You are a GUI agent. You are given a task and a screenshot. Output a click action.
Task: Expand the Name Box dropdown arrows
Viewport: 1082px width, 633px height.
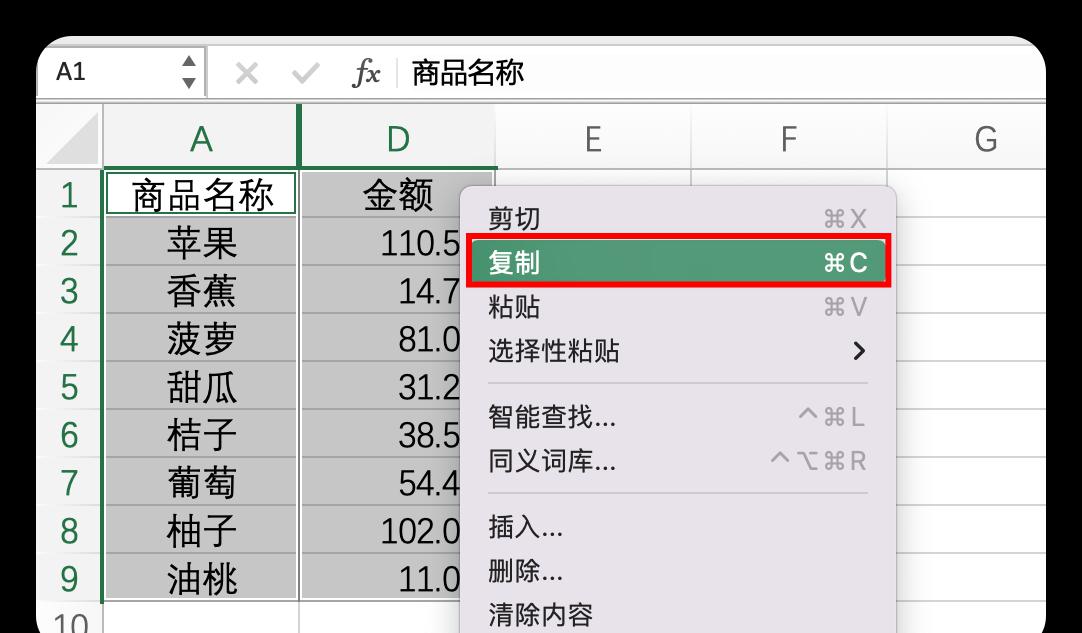[188, 72]
